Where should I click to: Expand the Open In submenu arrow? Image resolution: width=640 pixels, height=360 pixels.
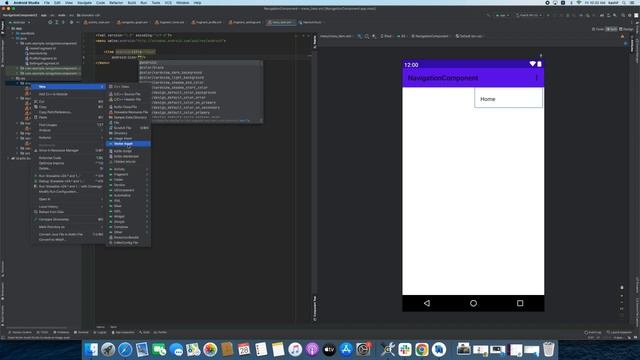[102, 199]
